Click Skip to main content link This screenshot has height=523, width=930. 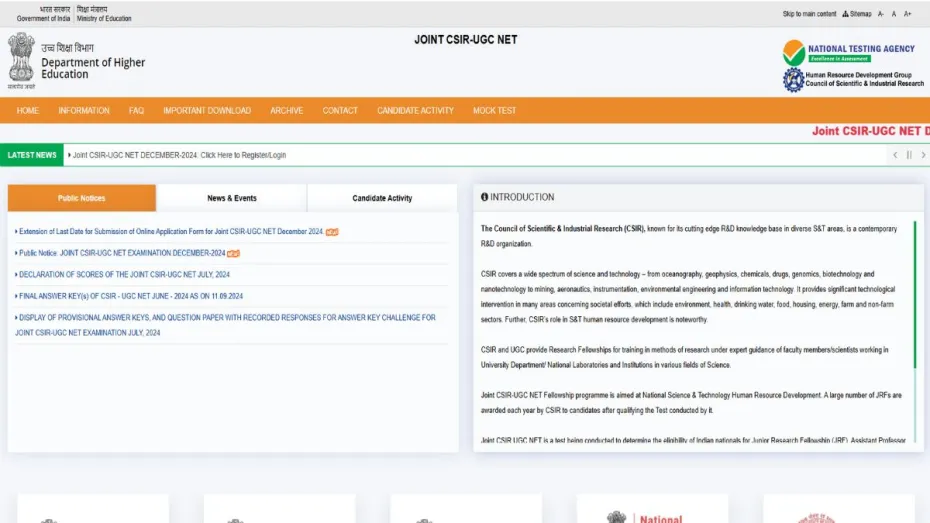[x=809, y=14]
